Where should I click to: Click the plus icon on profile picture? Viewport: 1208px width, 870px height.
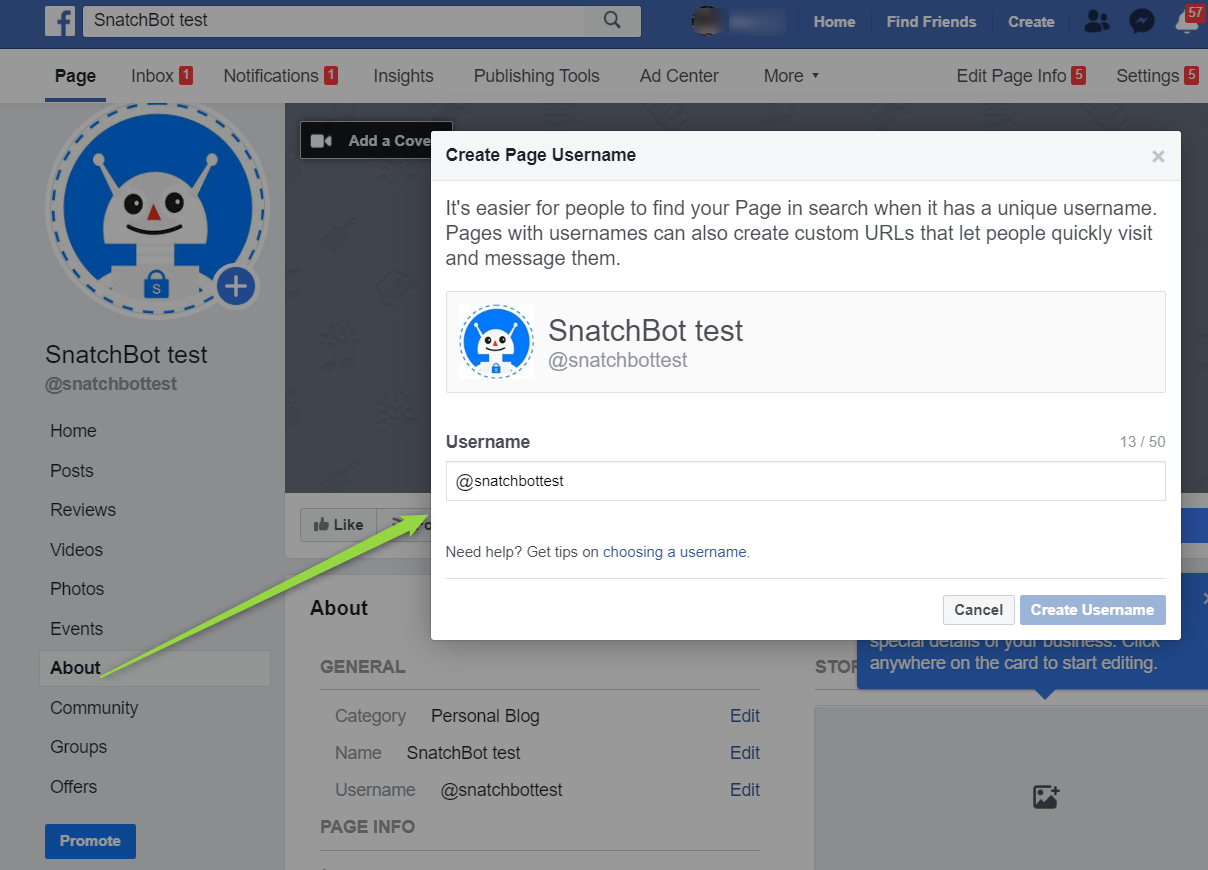[236, 288]
